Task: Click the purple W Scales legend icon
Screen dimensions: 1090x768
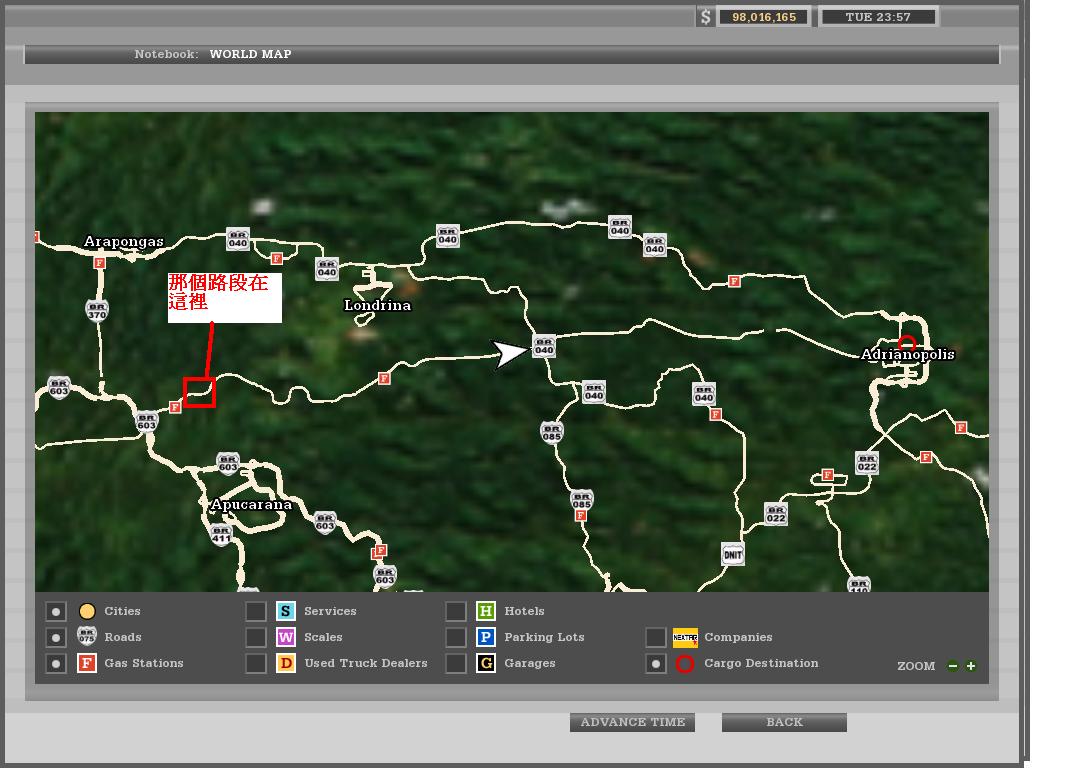Action: pyautogui.click(x=286, y=637)
